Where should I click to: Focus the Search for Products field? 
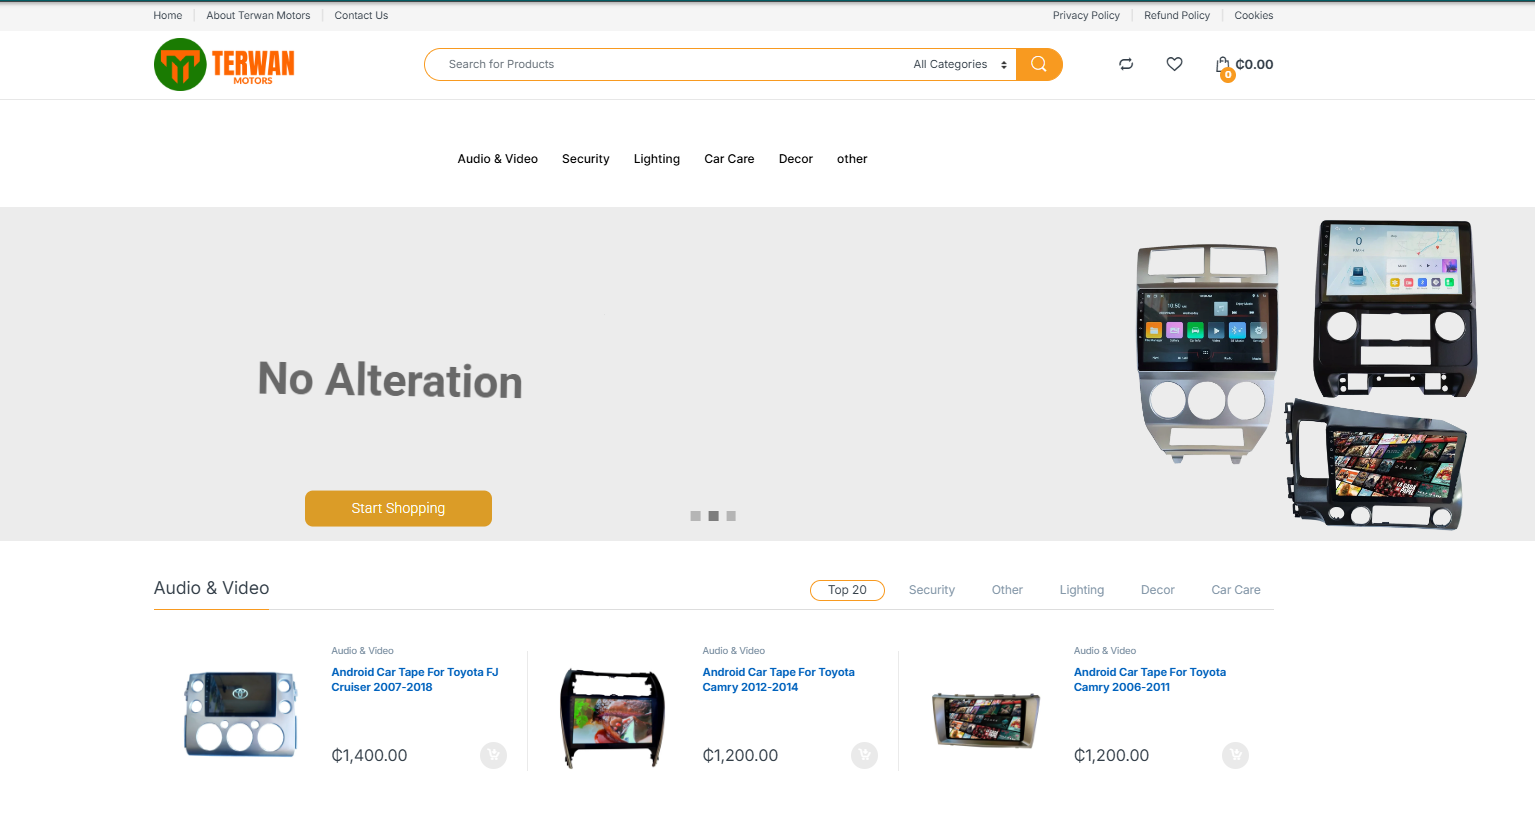click(x=665, y=64)
